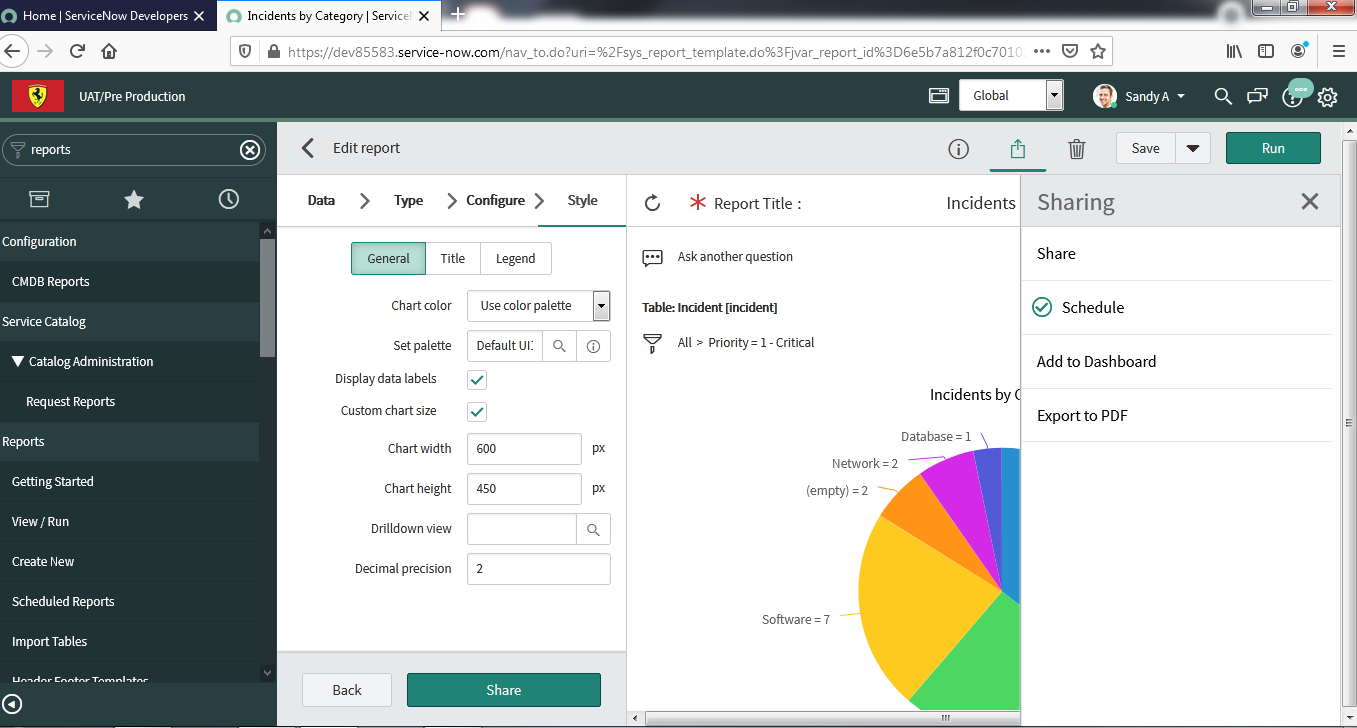Click the report info icon
This screenshot has height=728, width=1357.
tap(958, 149)
